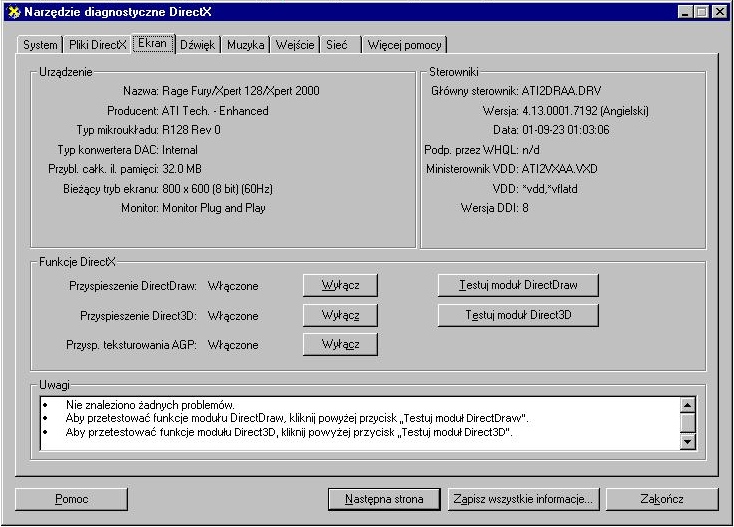Disable Direct3D acceleration with Wyłącz
This screenshot has height=527, width=734.
coord(340,315)
